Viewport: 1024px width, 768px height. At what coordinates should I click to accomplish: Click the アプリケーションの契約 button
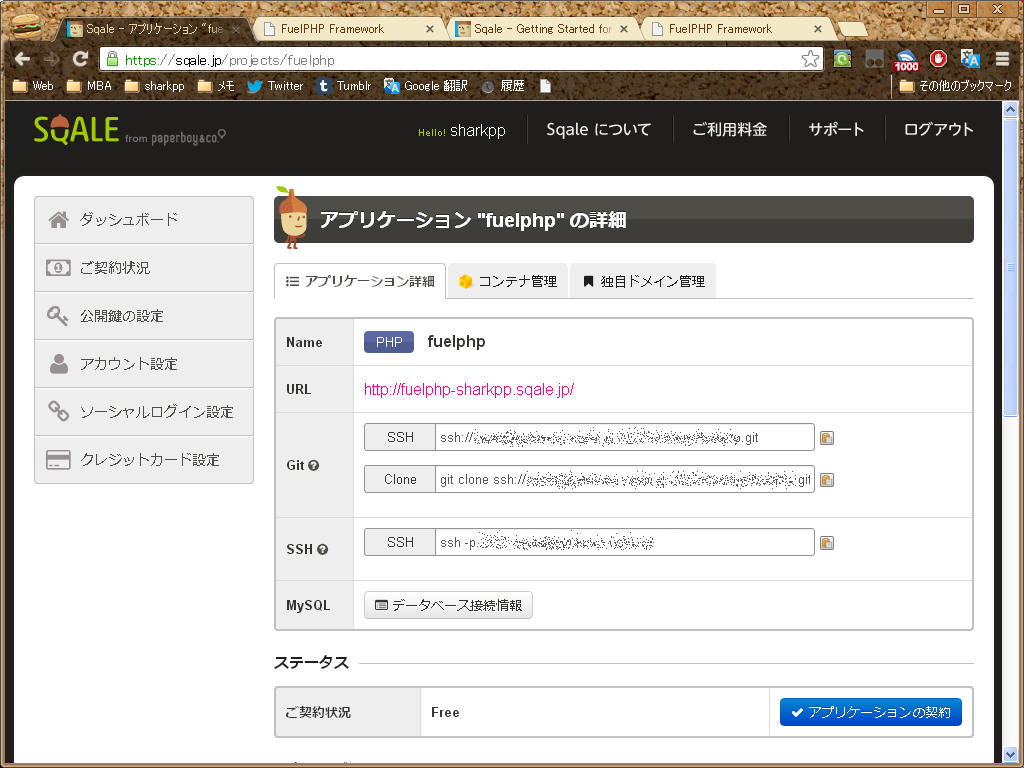pyautogui.click(x=871, y=712)
